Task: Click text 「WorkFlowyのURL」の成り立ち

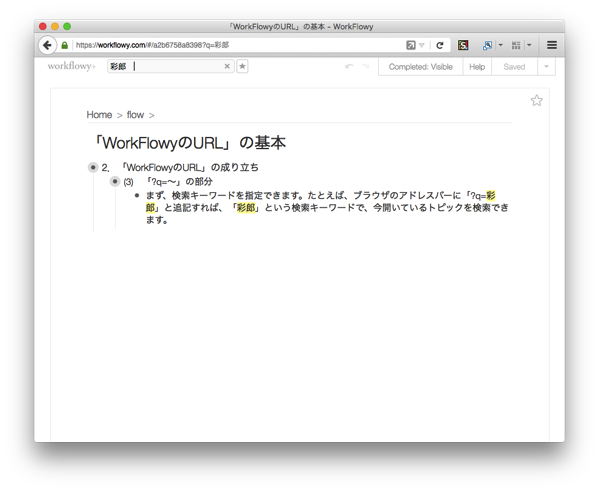Action: pos(189,167)
